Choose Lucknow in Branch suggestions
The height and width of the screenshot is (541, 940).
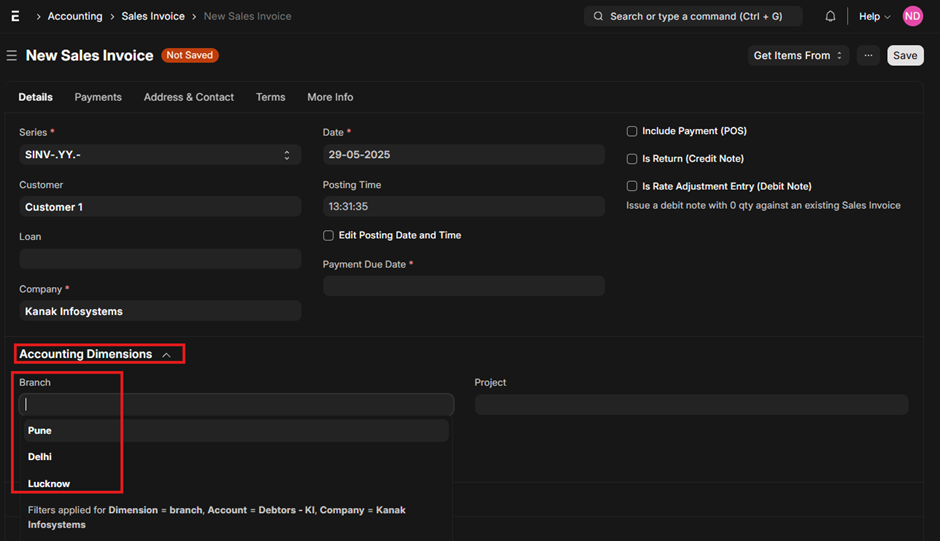236,483
